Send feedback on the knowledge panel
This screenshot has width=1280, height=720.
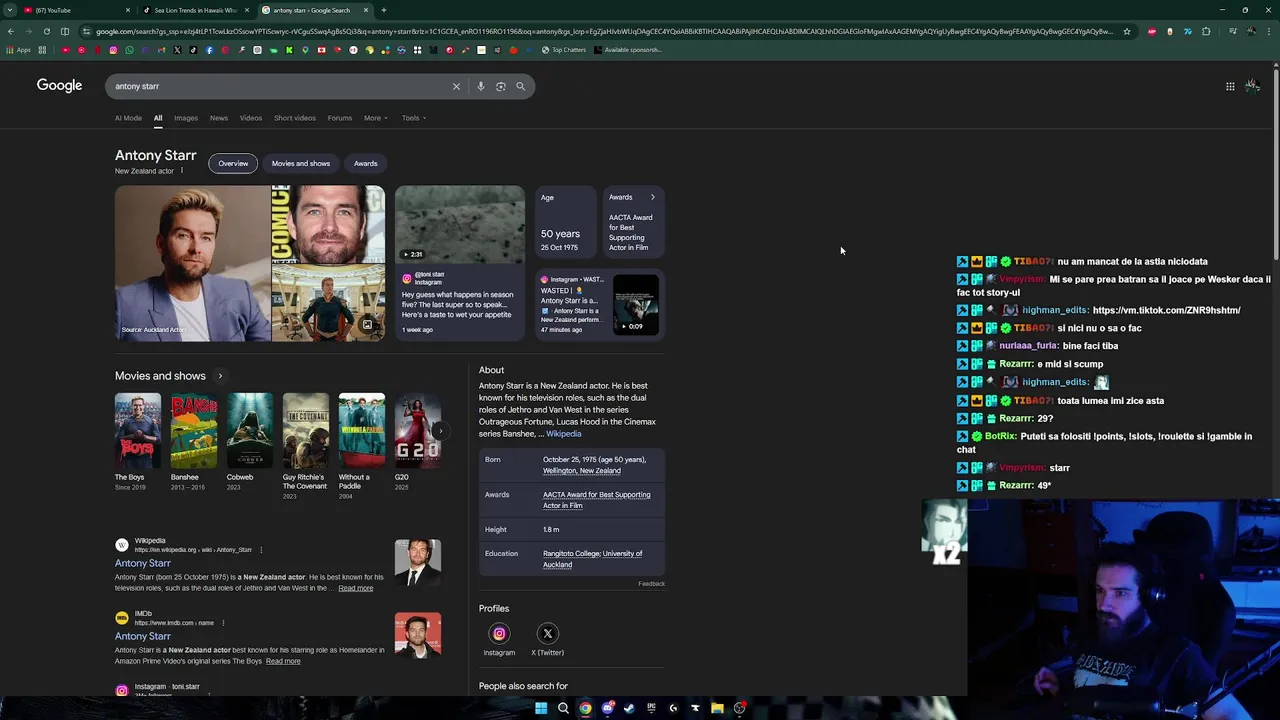click(651, 584)
